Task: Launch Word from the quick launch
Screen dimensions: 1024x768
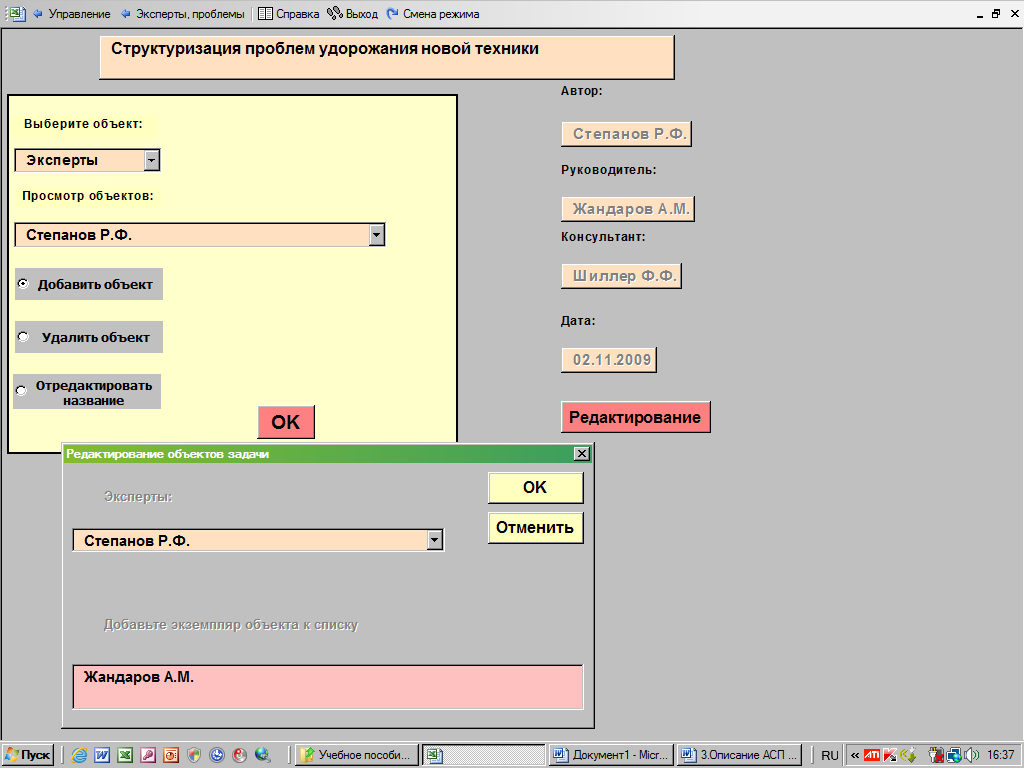Action: (102, 755)
